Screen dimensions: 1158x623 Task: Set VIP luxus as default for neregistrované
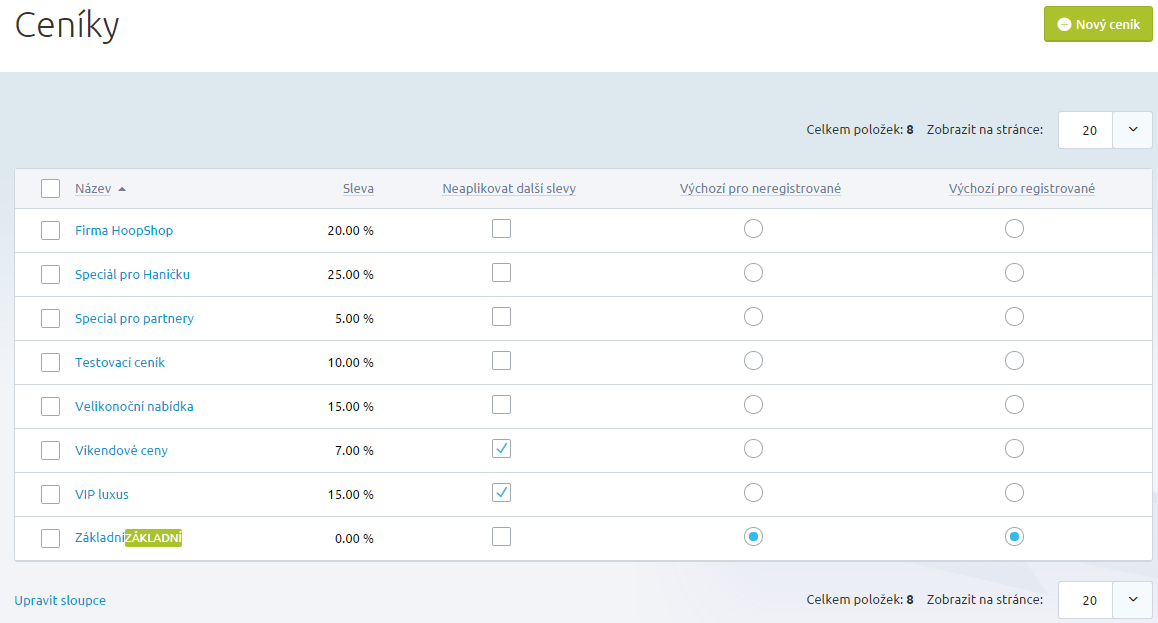click(753, 492)
